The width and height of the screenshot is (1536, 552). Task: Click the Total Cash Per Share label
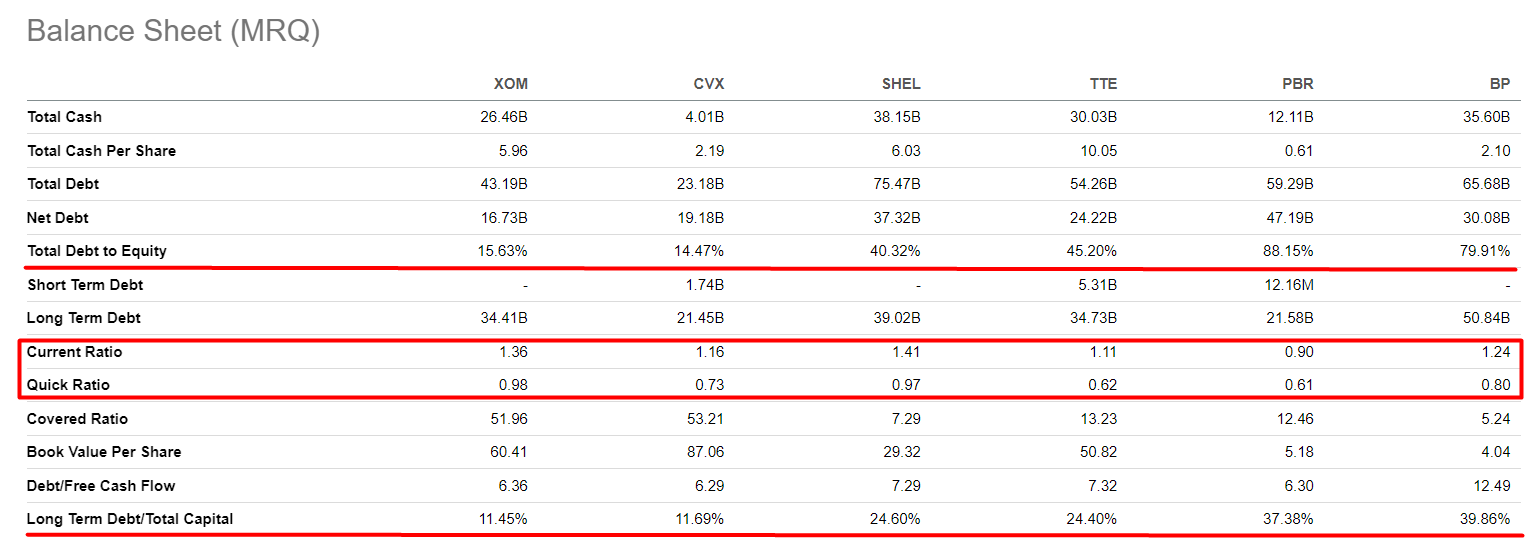coord(101,151)
